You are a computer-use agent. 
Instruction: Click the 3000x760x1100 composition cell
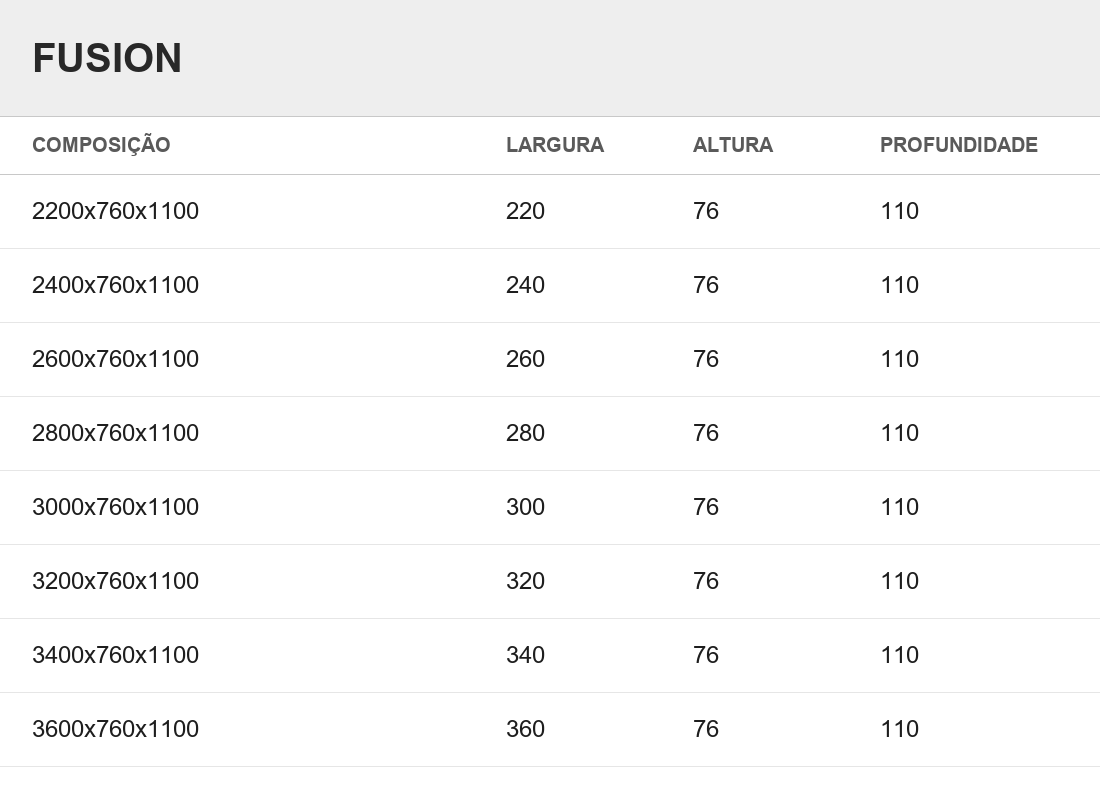click(x=115, y=507)
